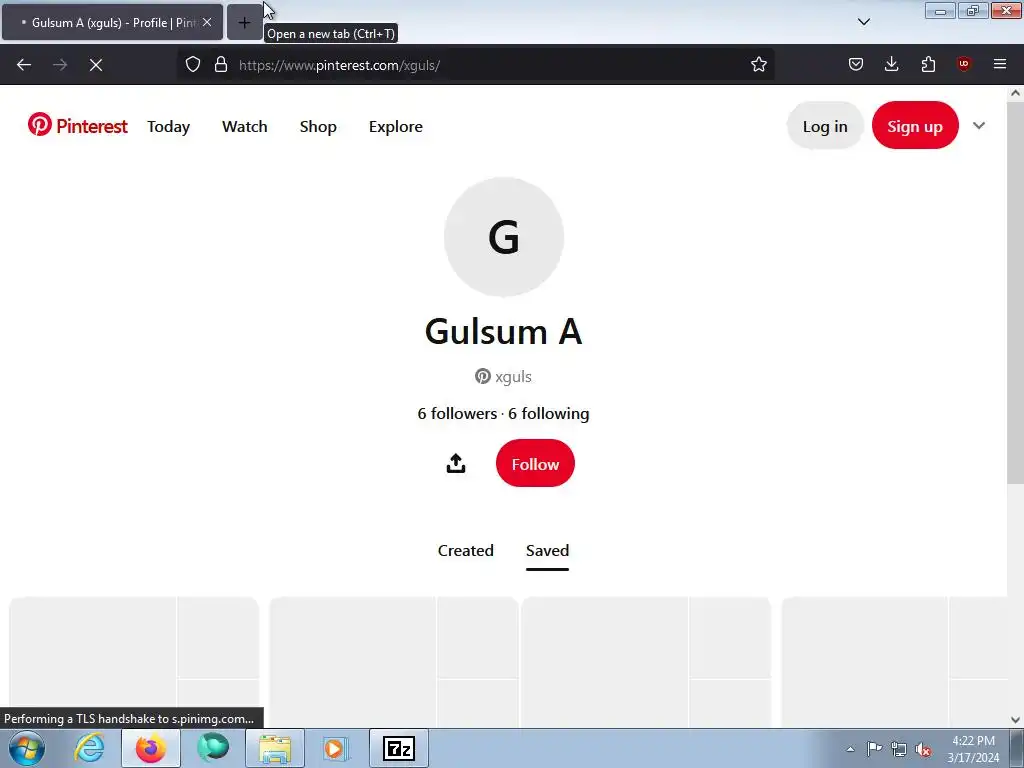This screenshot has width=1024, height=768.
Task: Click the taskbar clock showing 4:22 PM
Action: click(973, 748)
